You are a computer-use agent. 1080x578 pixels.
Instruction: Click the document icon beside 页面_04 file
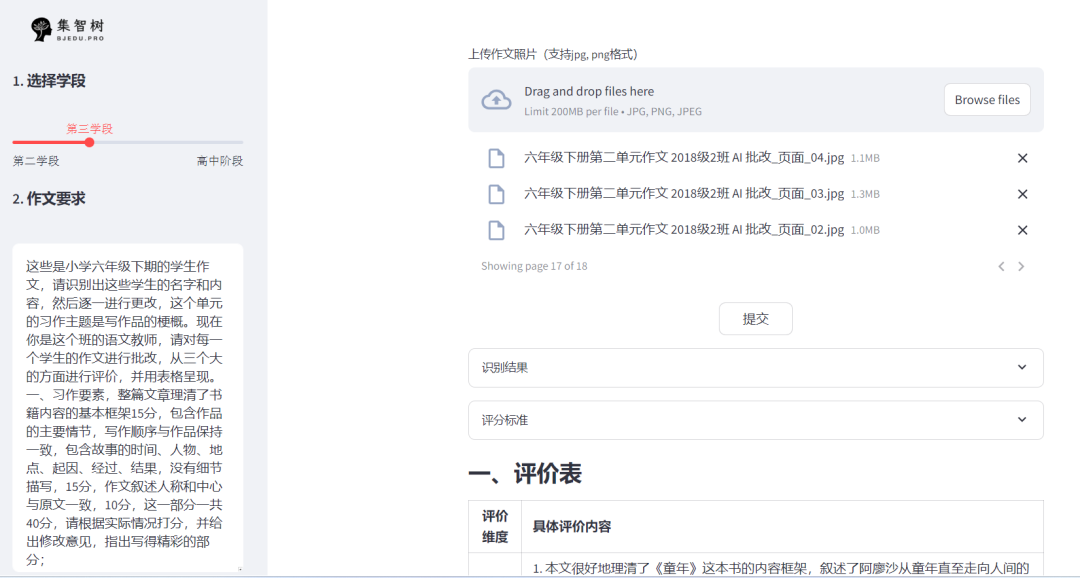point(497,157)
